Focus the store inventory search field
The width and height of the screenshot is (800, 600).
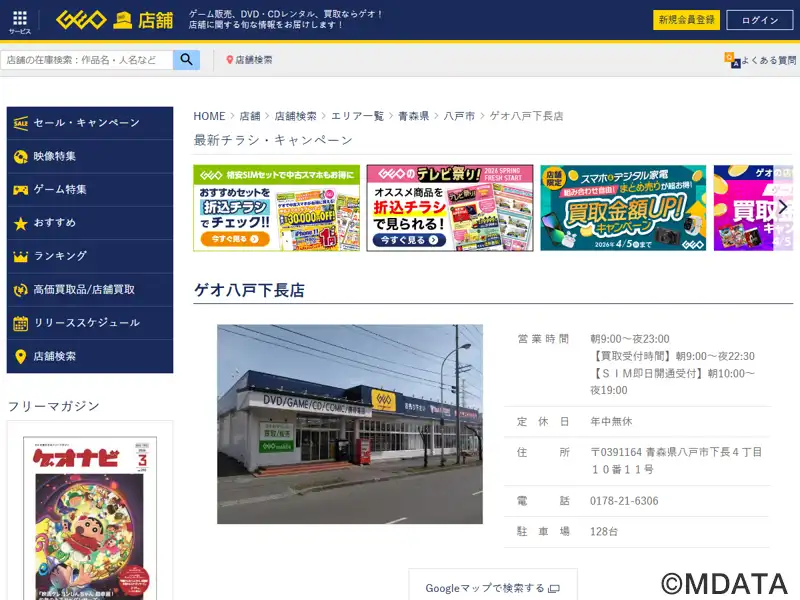pyautogui.click(x=87, y=60)
